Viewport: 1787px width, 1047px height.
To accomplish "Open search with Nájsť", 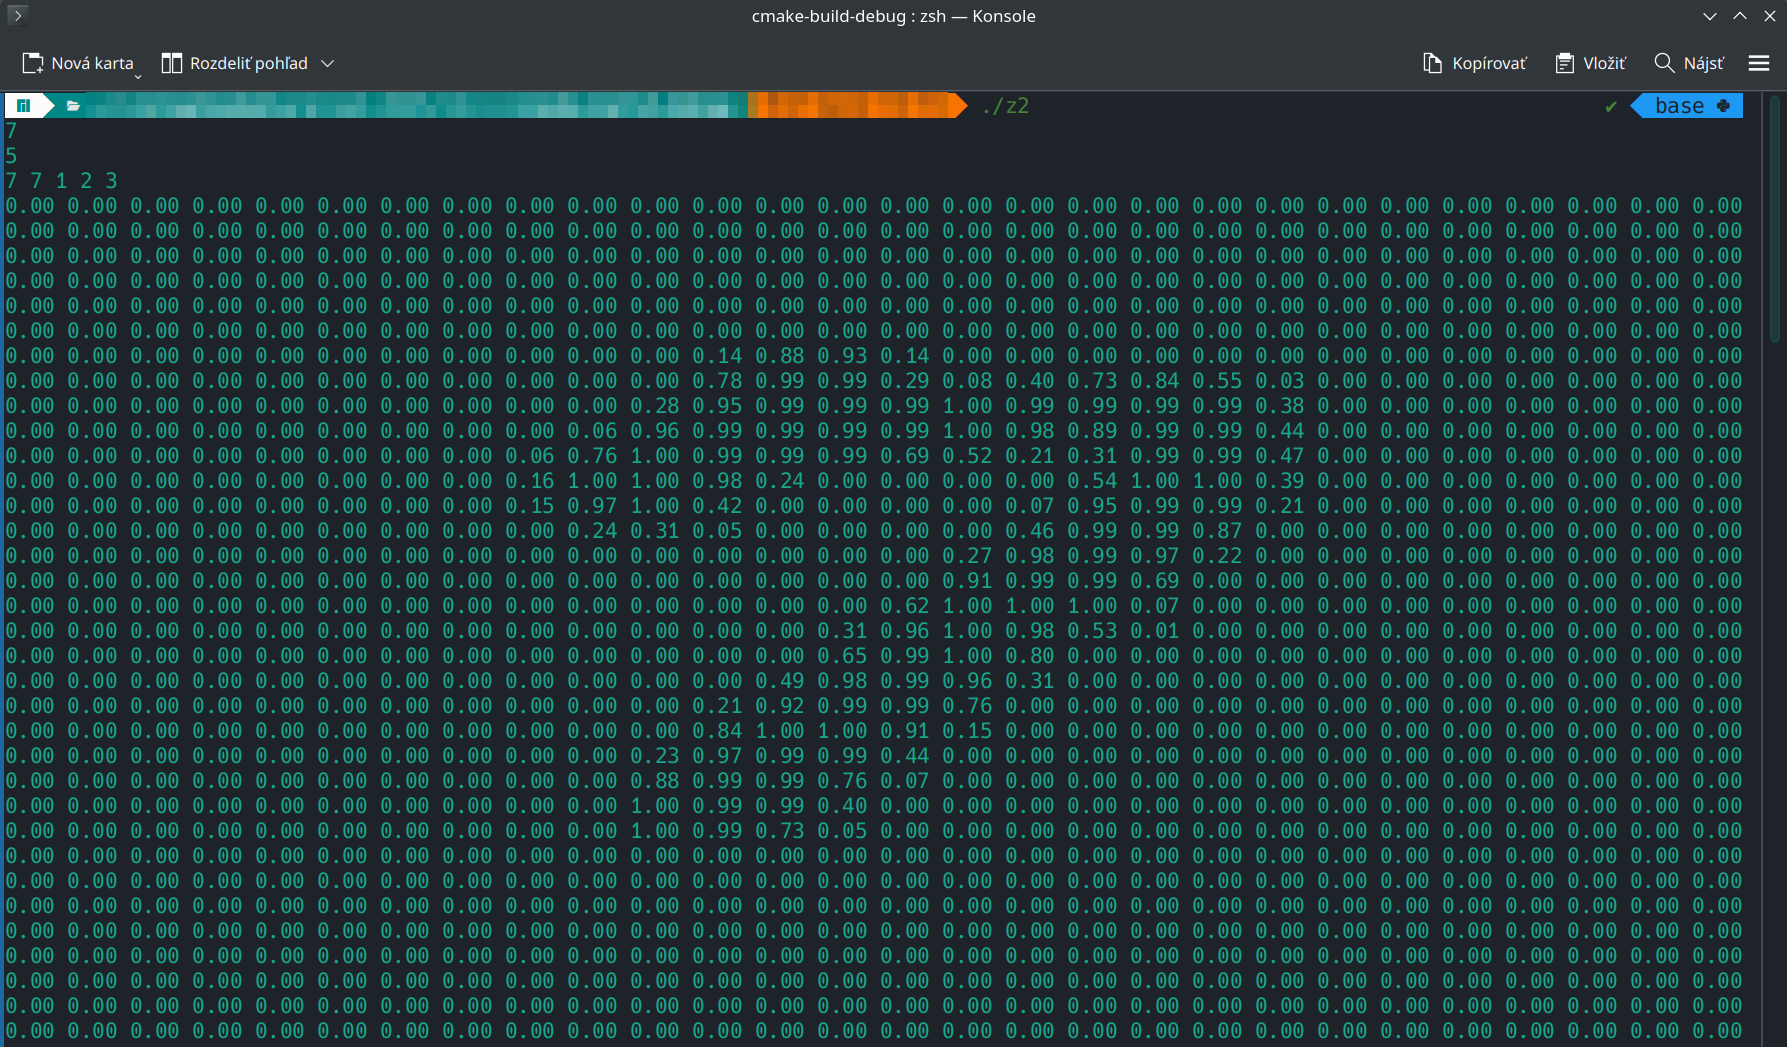I will (x=1689, y=63).
